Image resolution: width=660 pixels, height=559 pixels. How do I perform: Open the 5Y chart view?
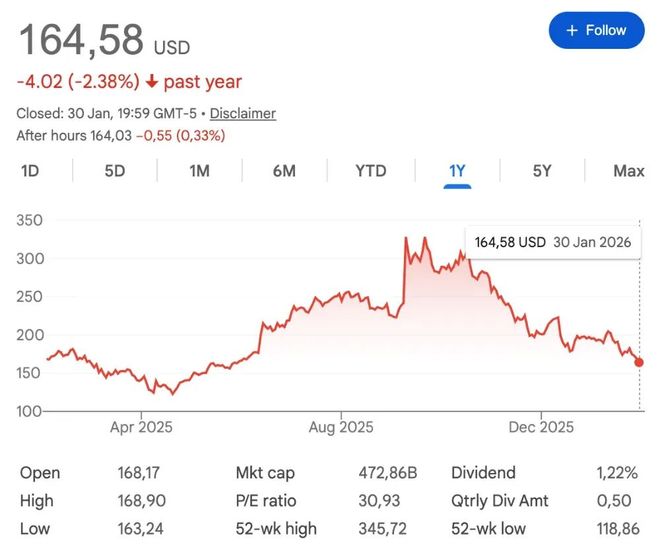(x=542, y=171)
